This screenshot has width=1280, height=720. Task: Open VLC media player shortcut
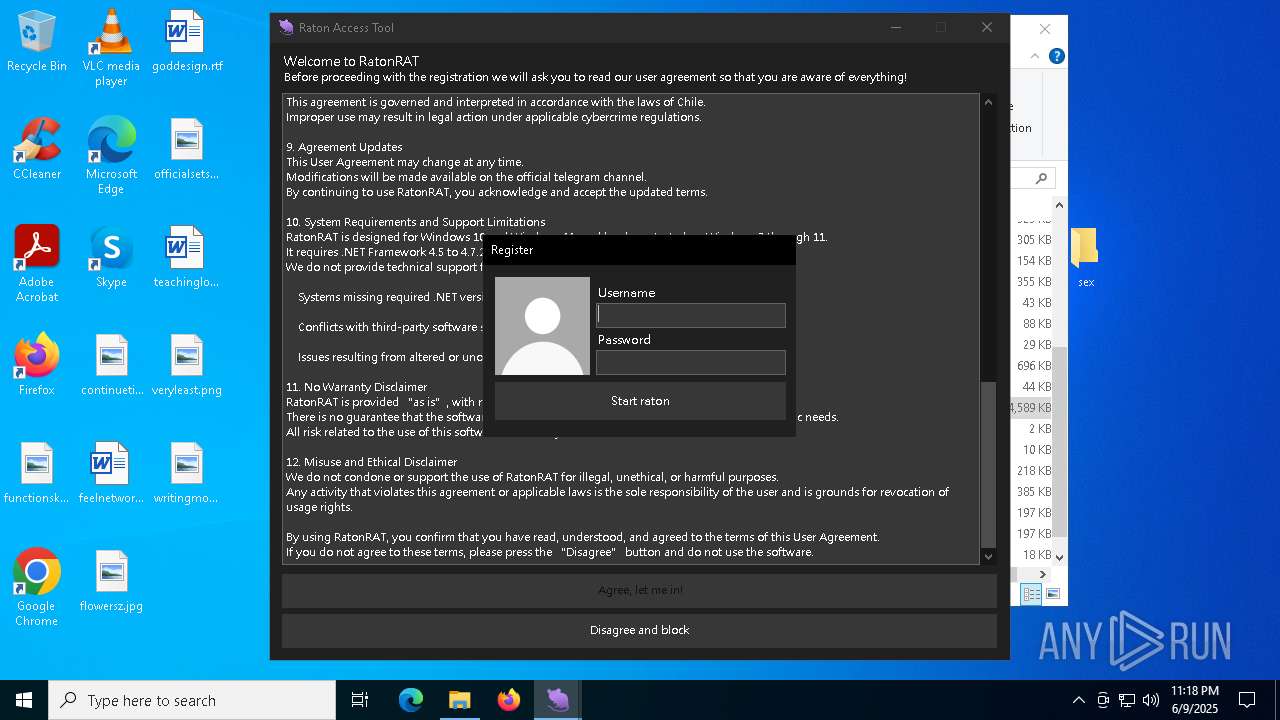(x=111, y=48)
